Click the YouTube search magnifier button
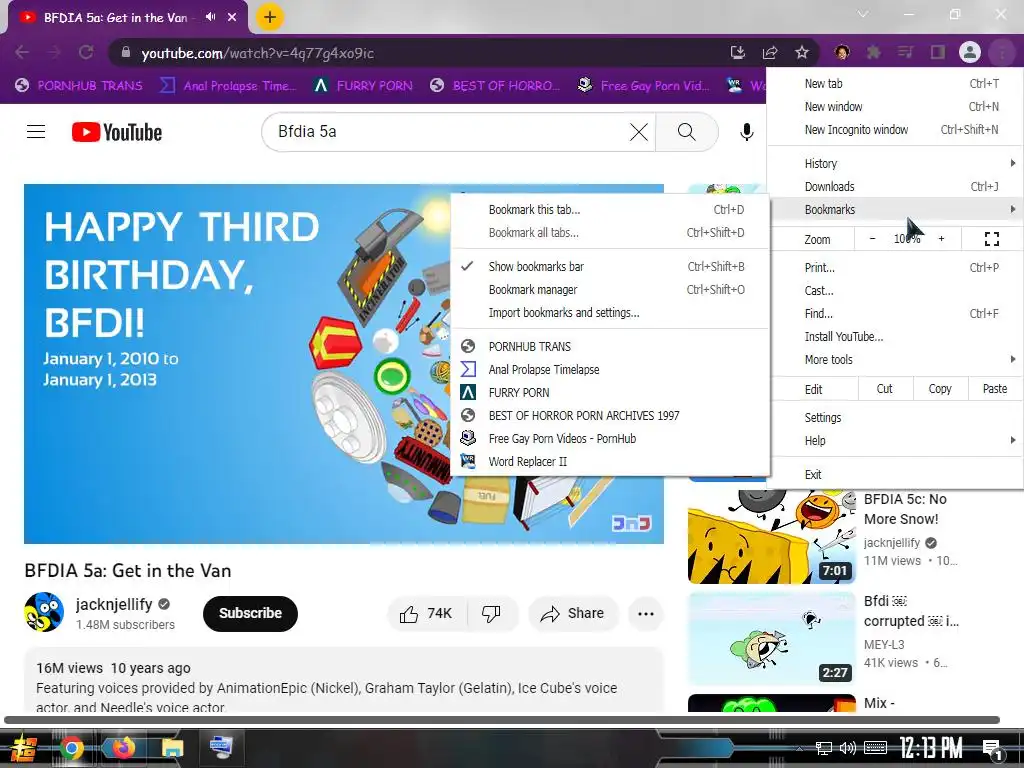The width and height of the screenshot is (1024, 768). pos(686,132)
